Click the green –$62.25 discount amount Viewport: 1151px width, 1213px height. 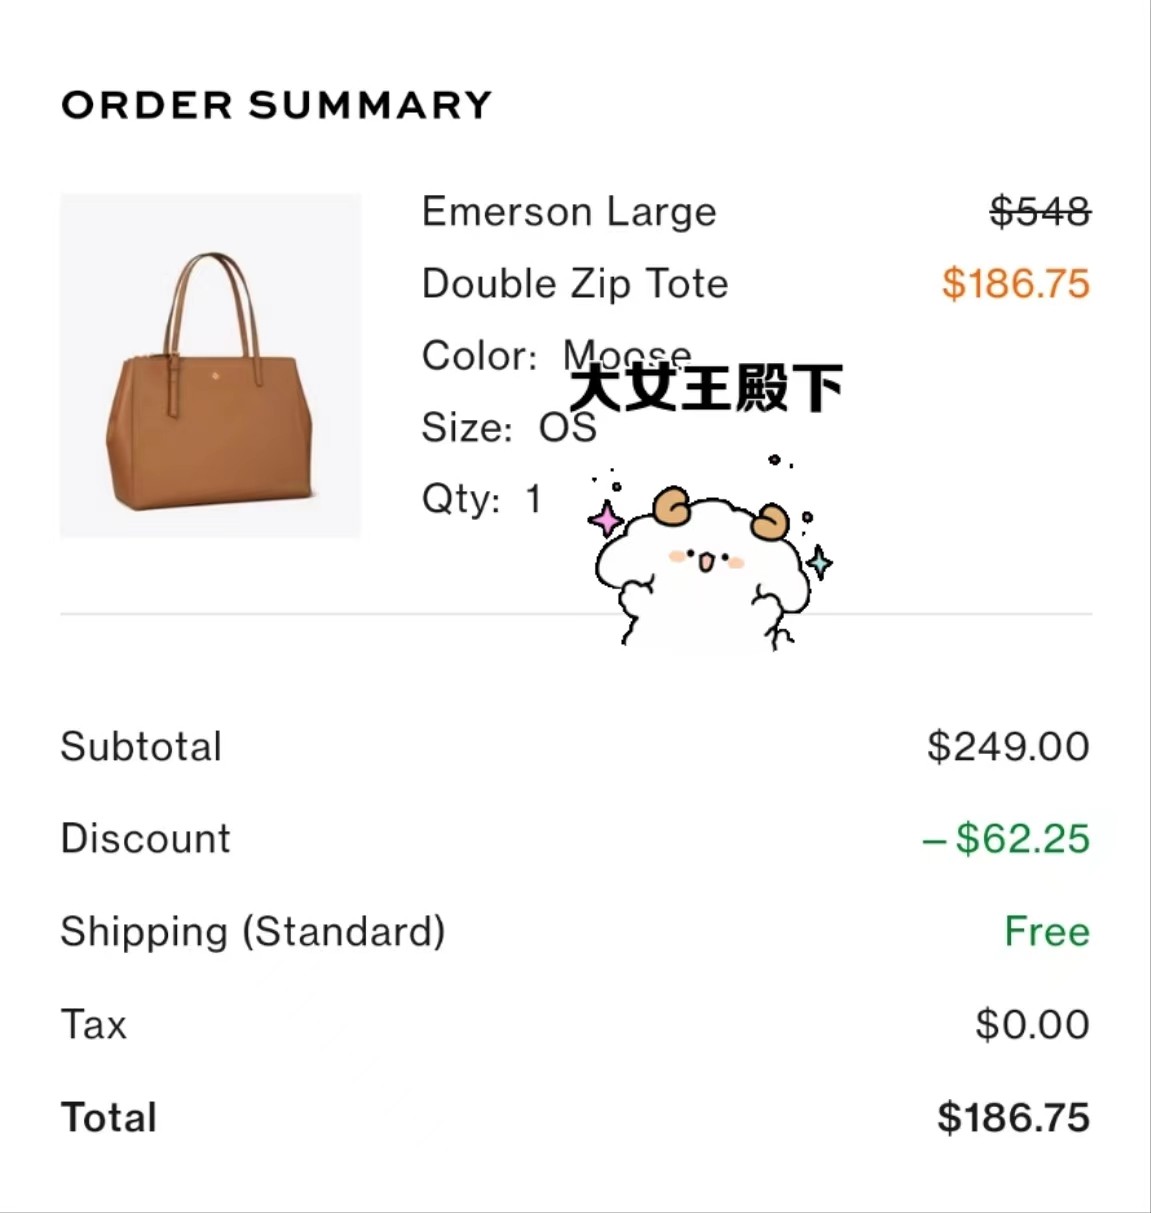pyautogui.click(x=1006, y=838)
